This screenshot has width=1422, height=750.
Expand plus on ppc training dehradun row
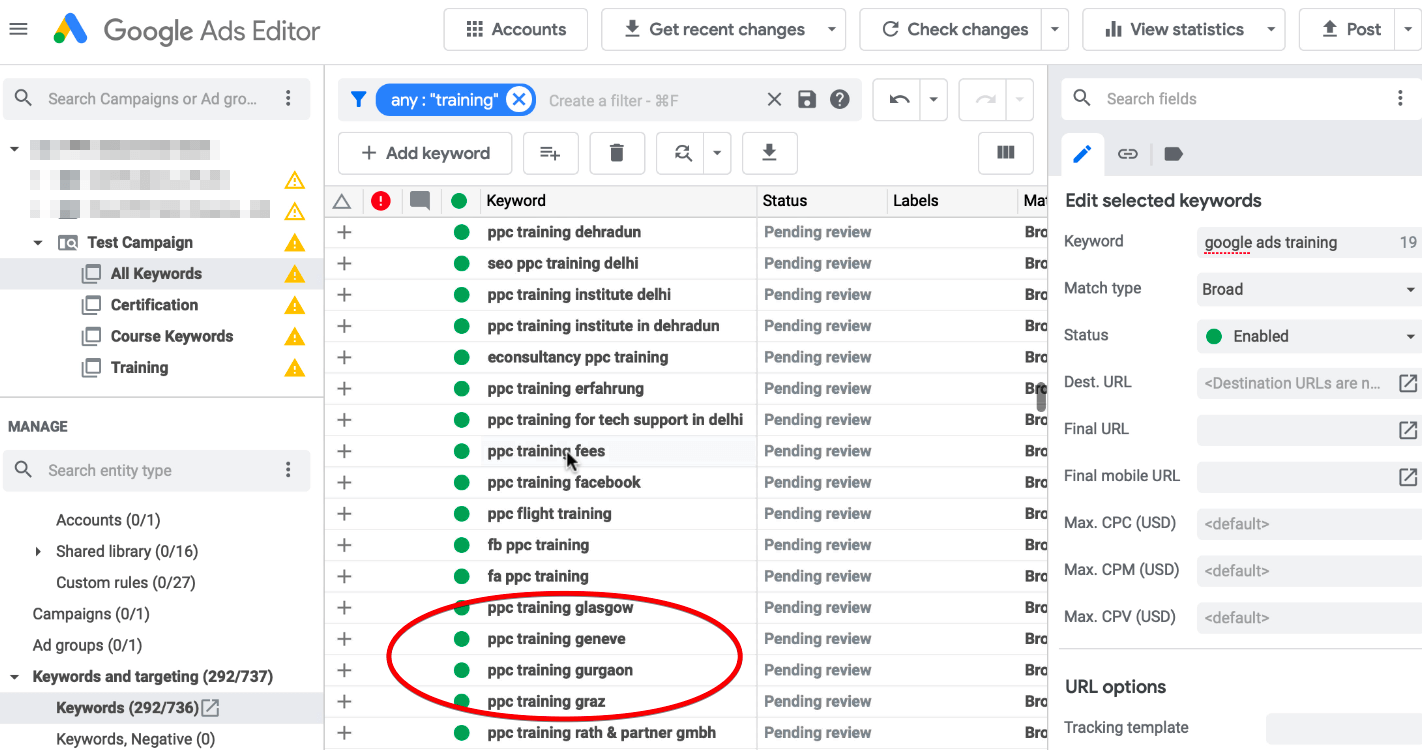344,232
